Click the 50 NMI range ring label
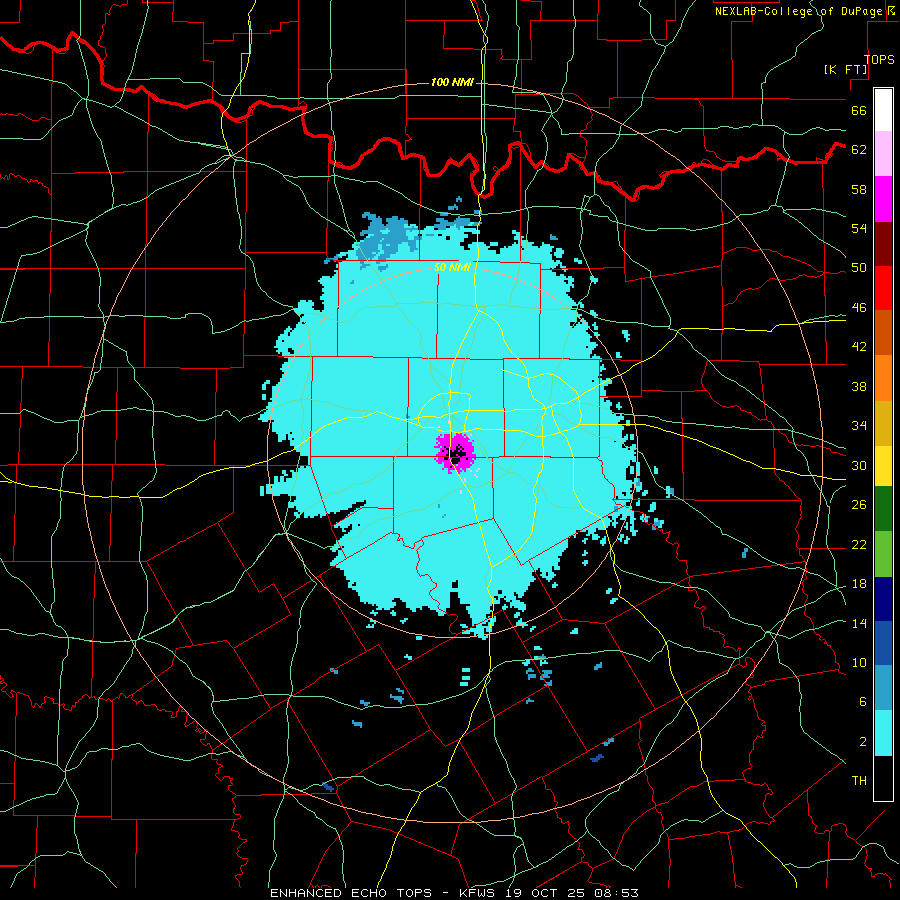Image resolution: width=900 pixels, height=900 pixels. point(452,267)
